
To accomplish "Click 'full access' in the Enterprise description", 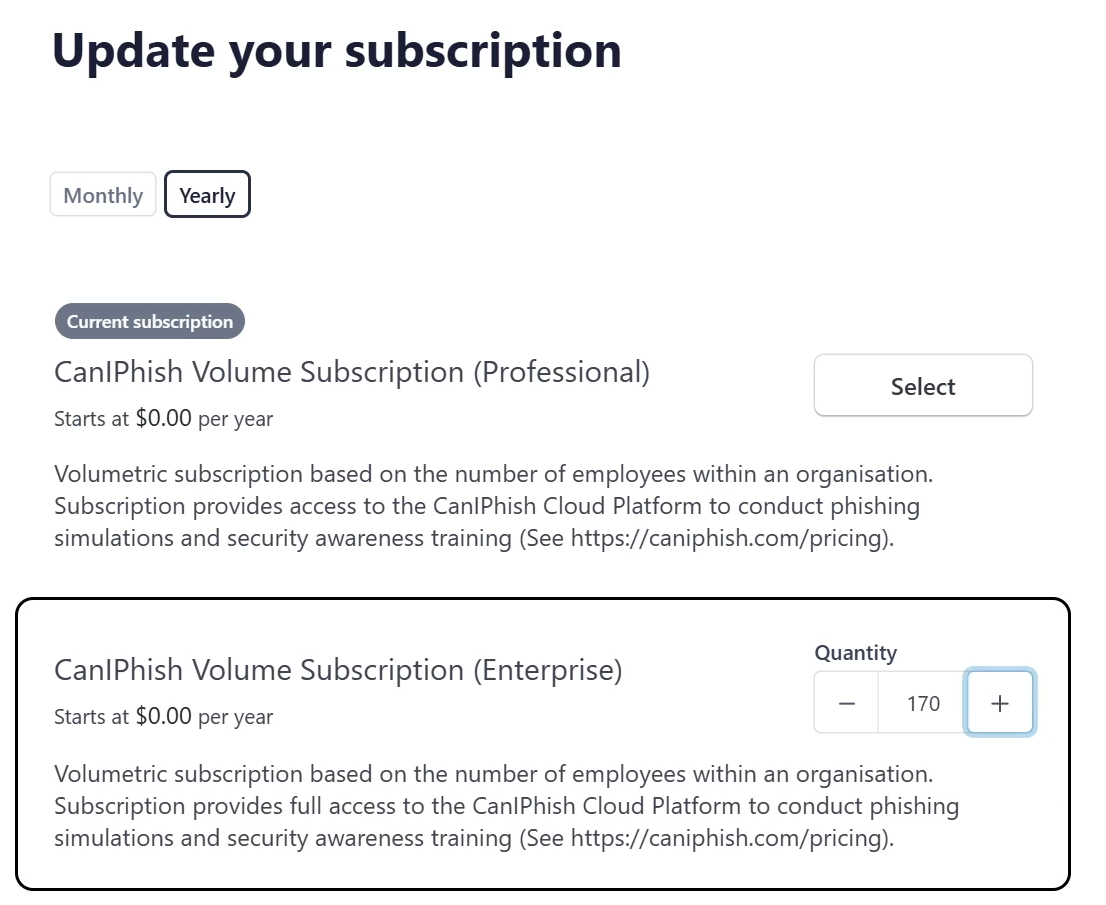I will [x=335, y=806].
